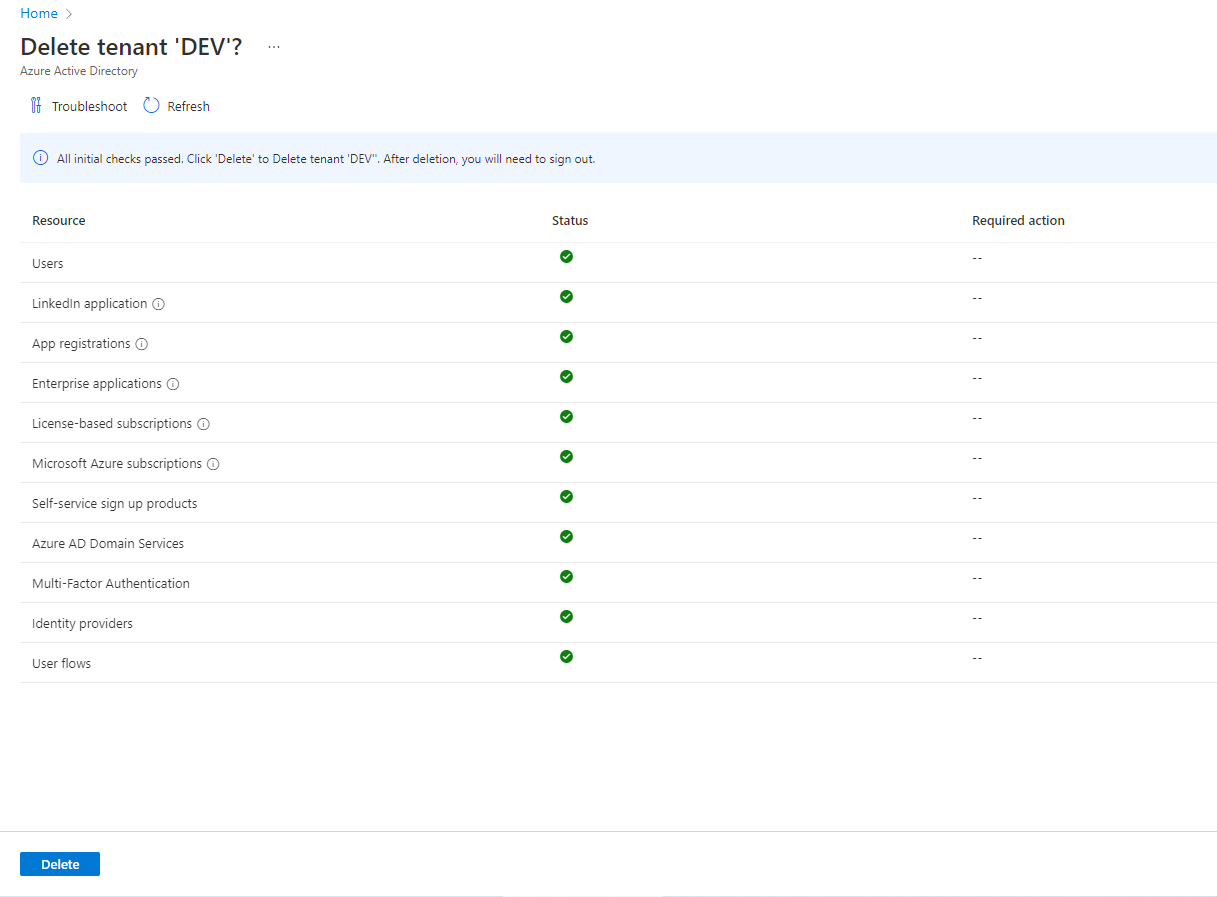Click the green check status for Users
This screenshot has height=897, width=1217.
click(x=566, y=257)
